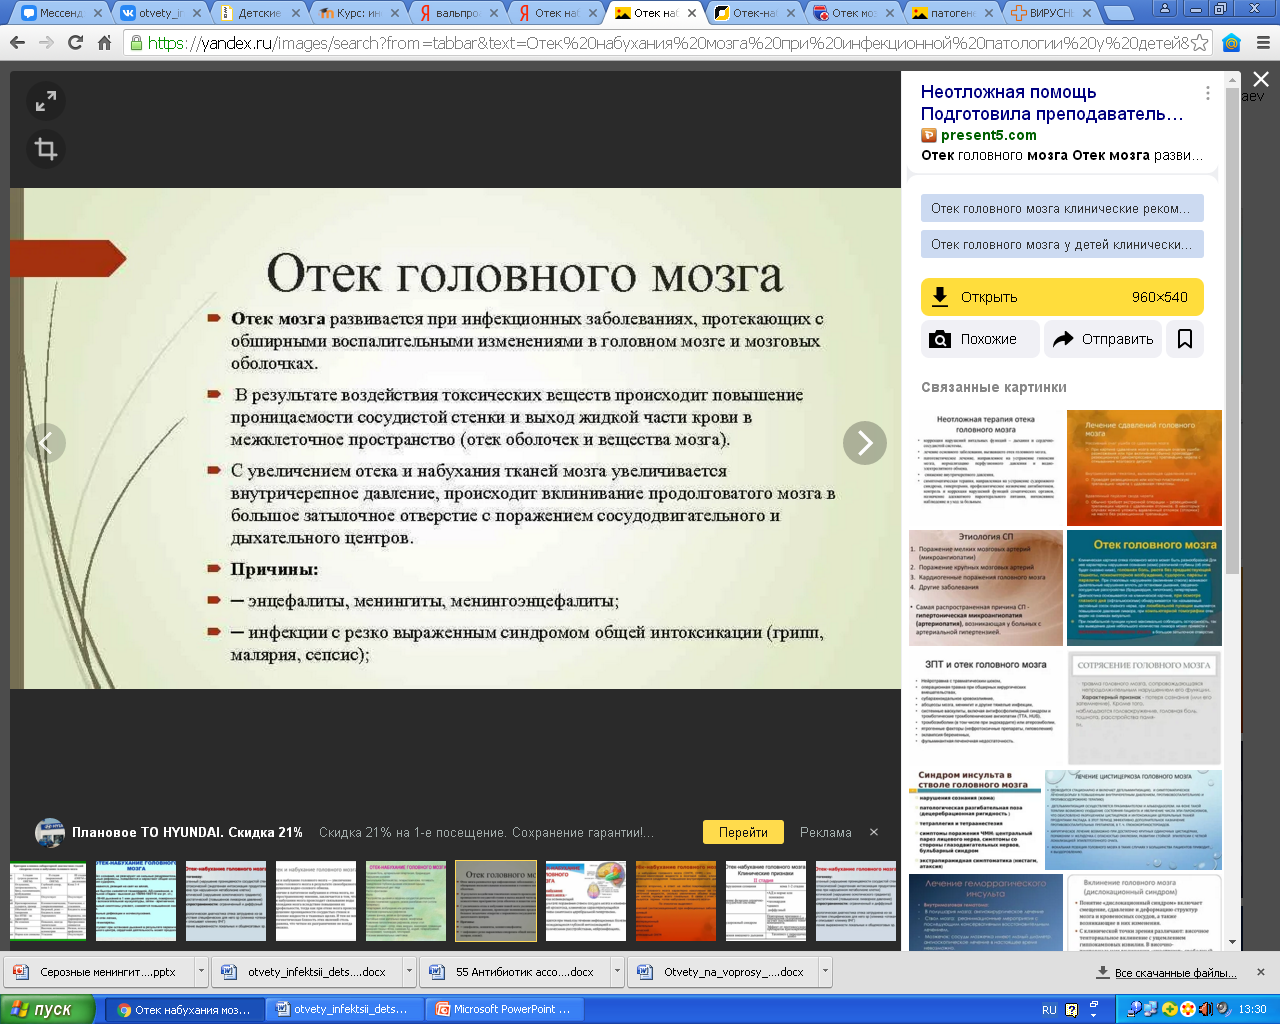Go to the next image with right arrow

point(864,443)
